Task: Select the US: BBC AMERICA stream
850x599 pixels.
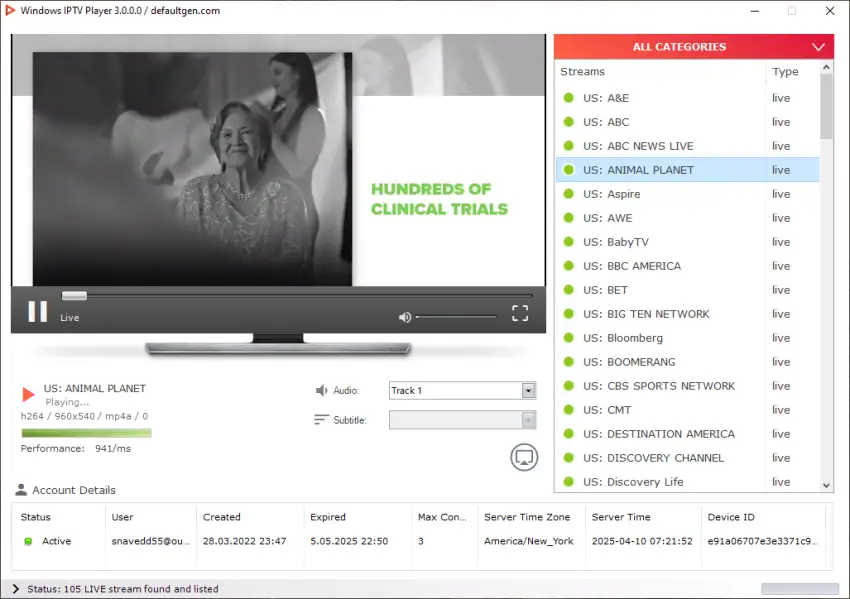Action: [x=687, y=266]
